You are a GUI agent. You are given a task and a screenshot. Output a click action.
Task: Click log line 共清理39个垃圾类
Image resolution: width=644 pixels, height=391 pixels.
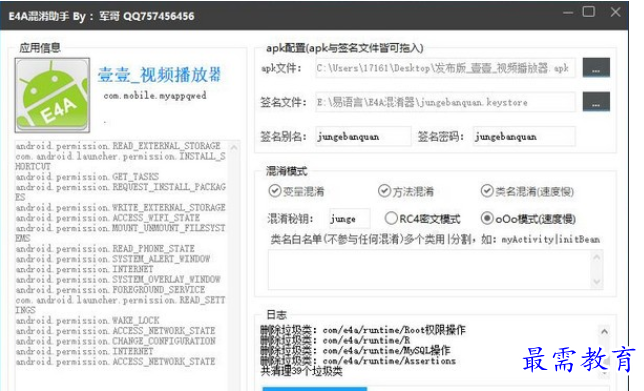pos(301,371)
